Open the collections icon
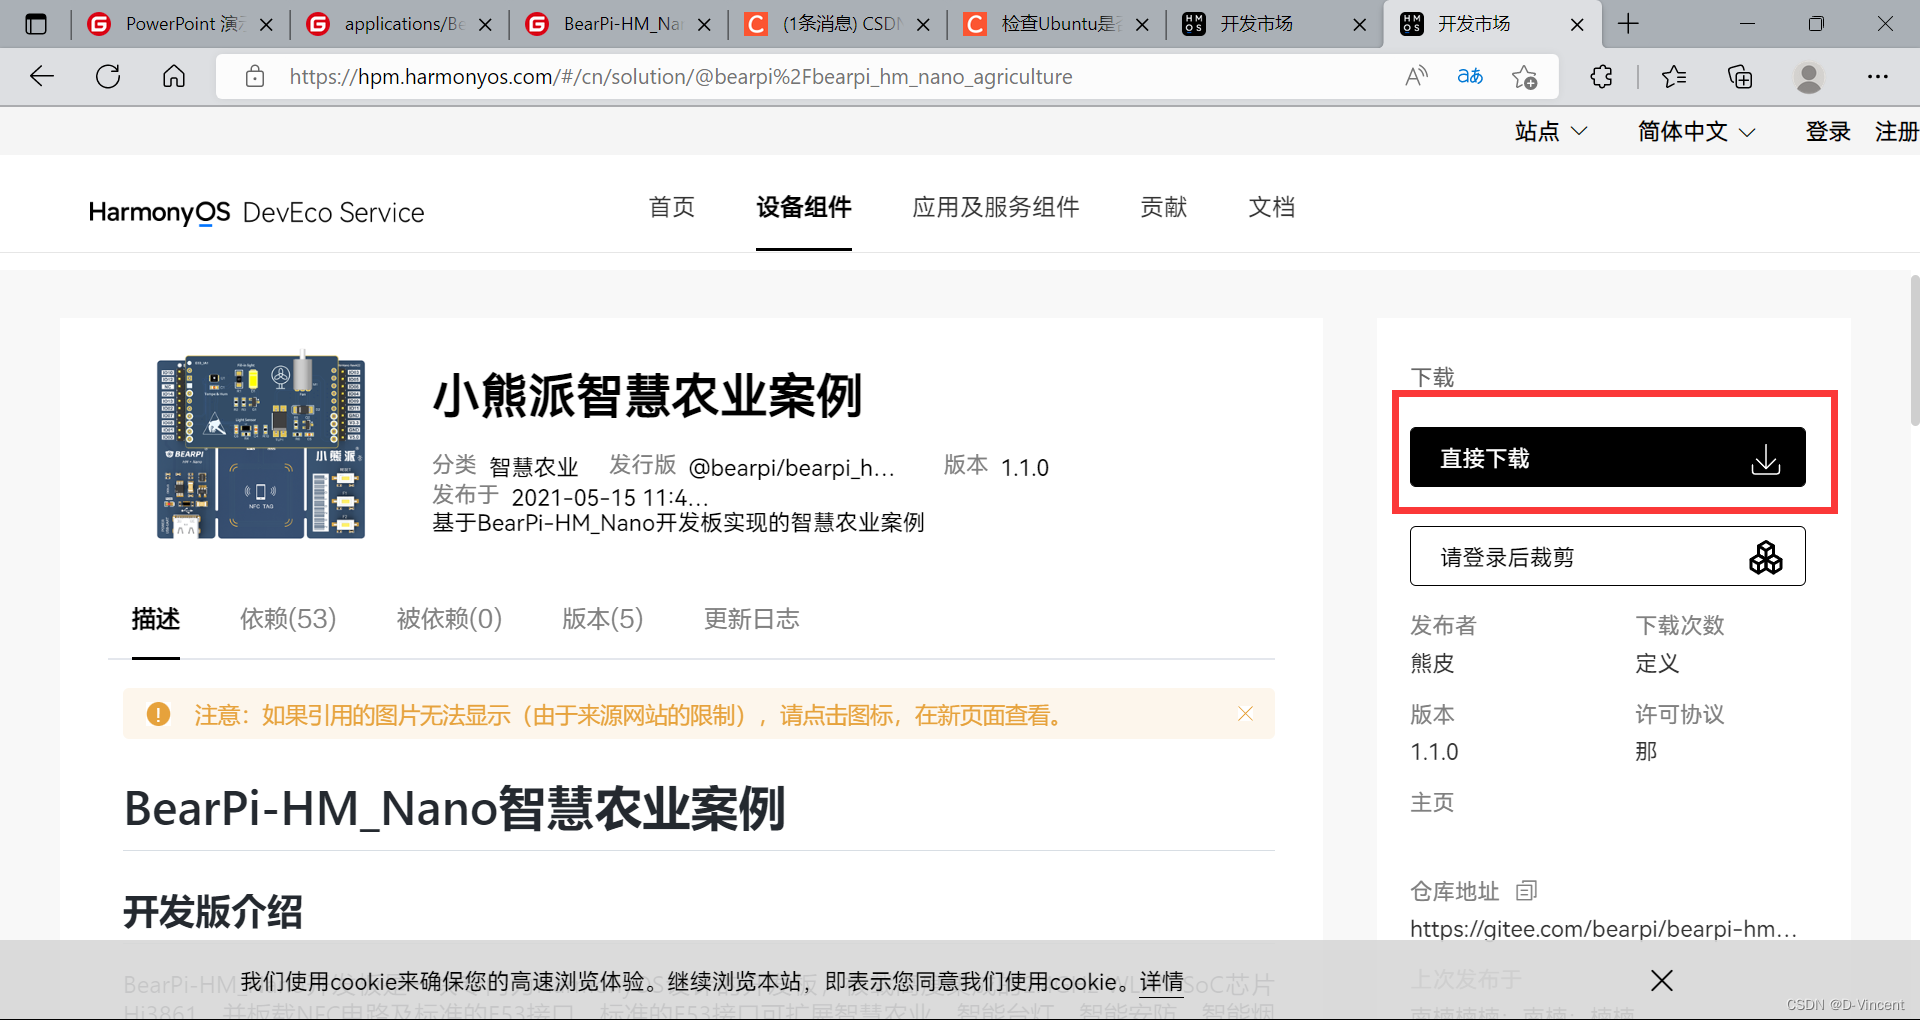The width and height of the screenshot is (1920, 1020). click(1740, 76)
